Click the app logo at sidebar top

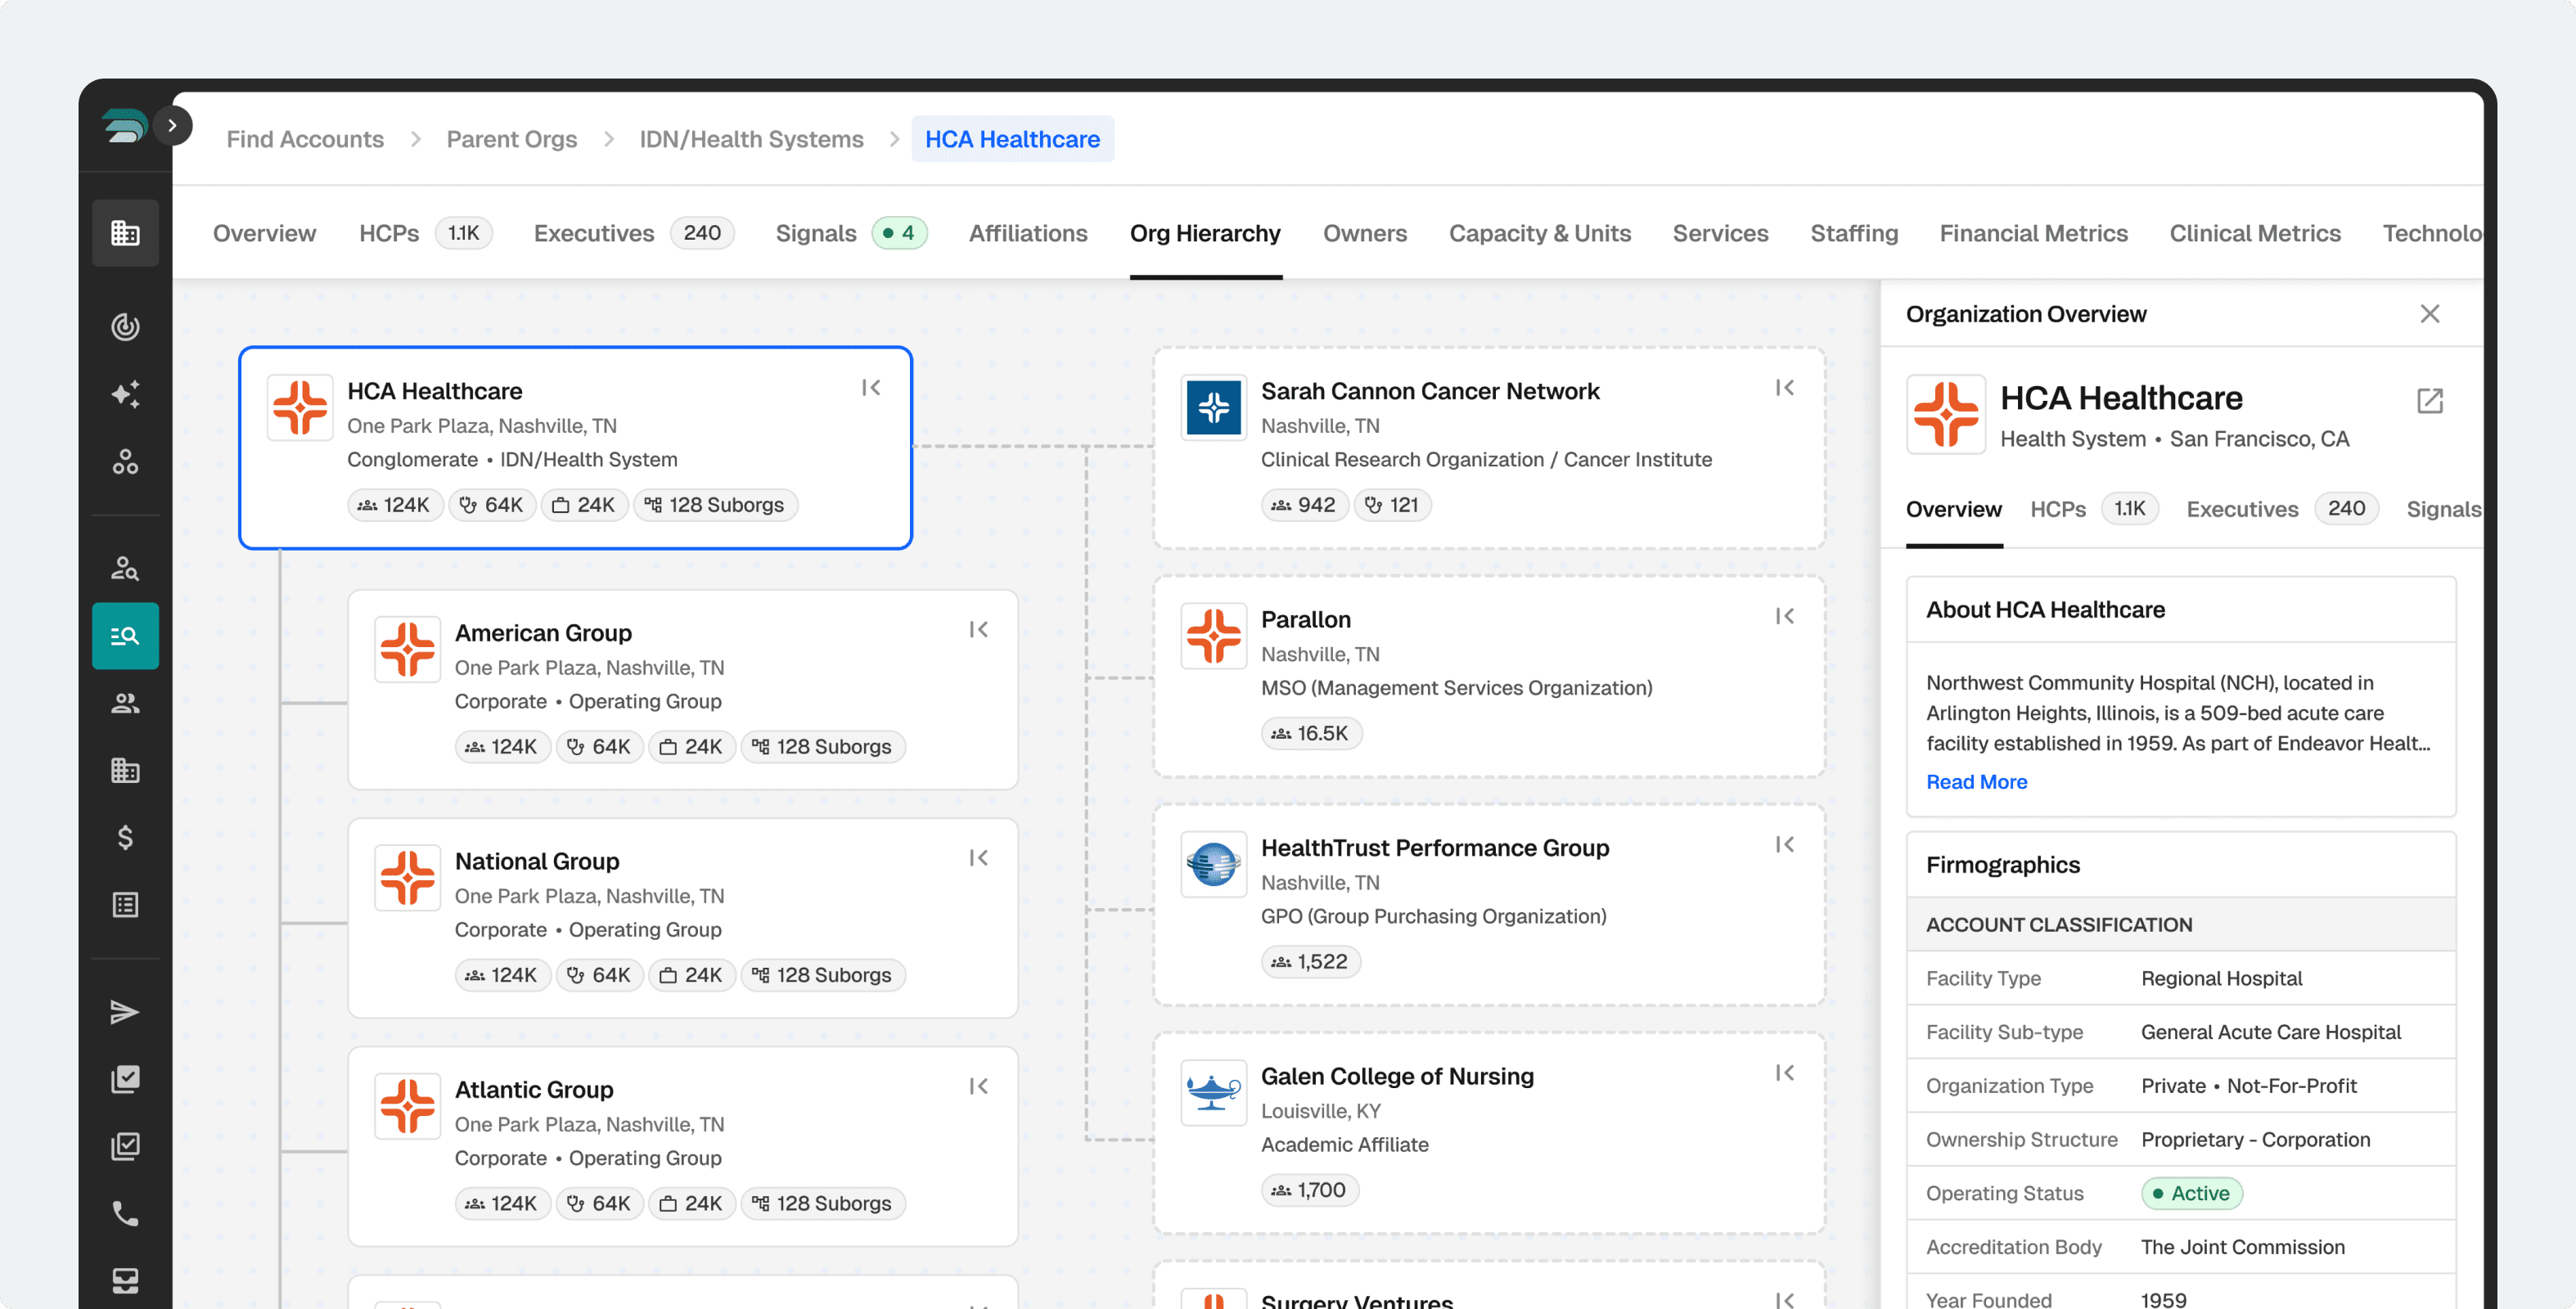tap(124, 126)
